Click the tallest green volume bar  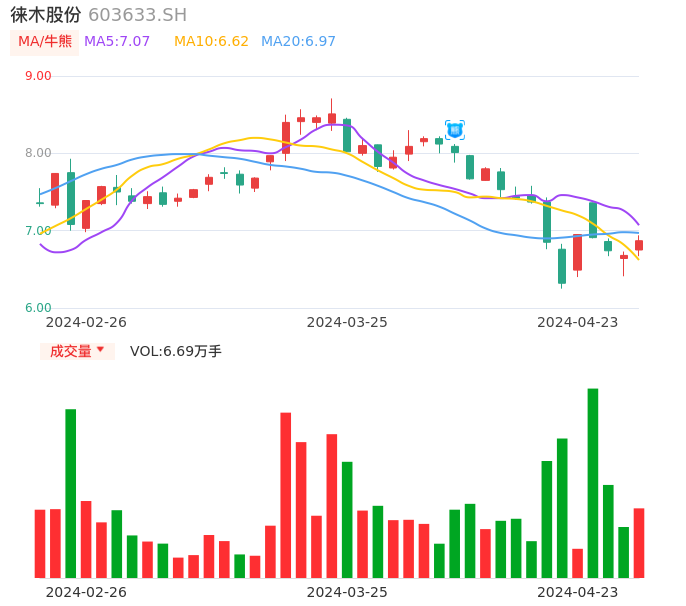(x=593, y=483)
